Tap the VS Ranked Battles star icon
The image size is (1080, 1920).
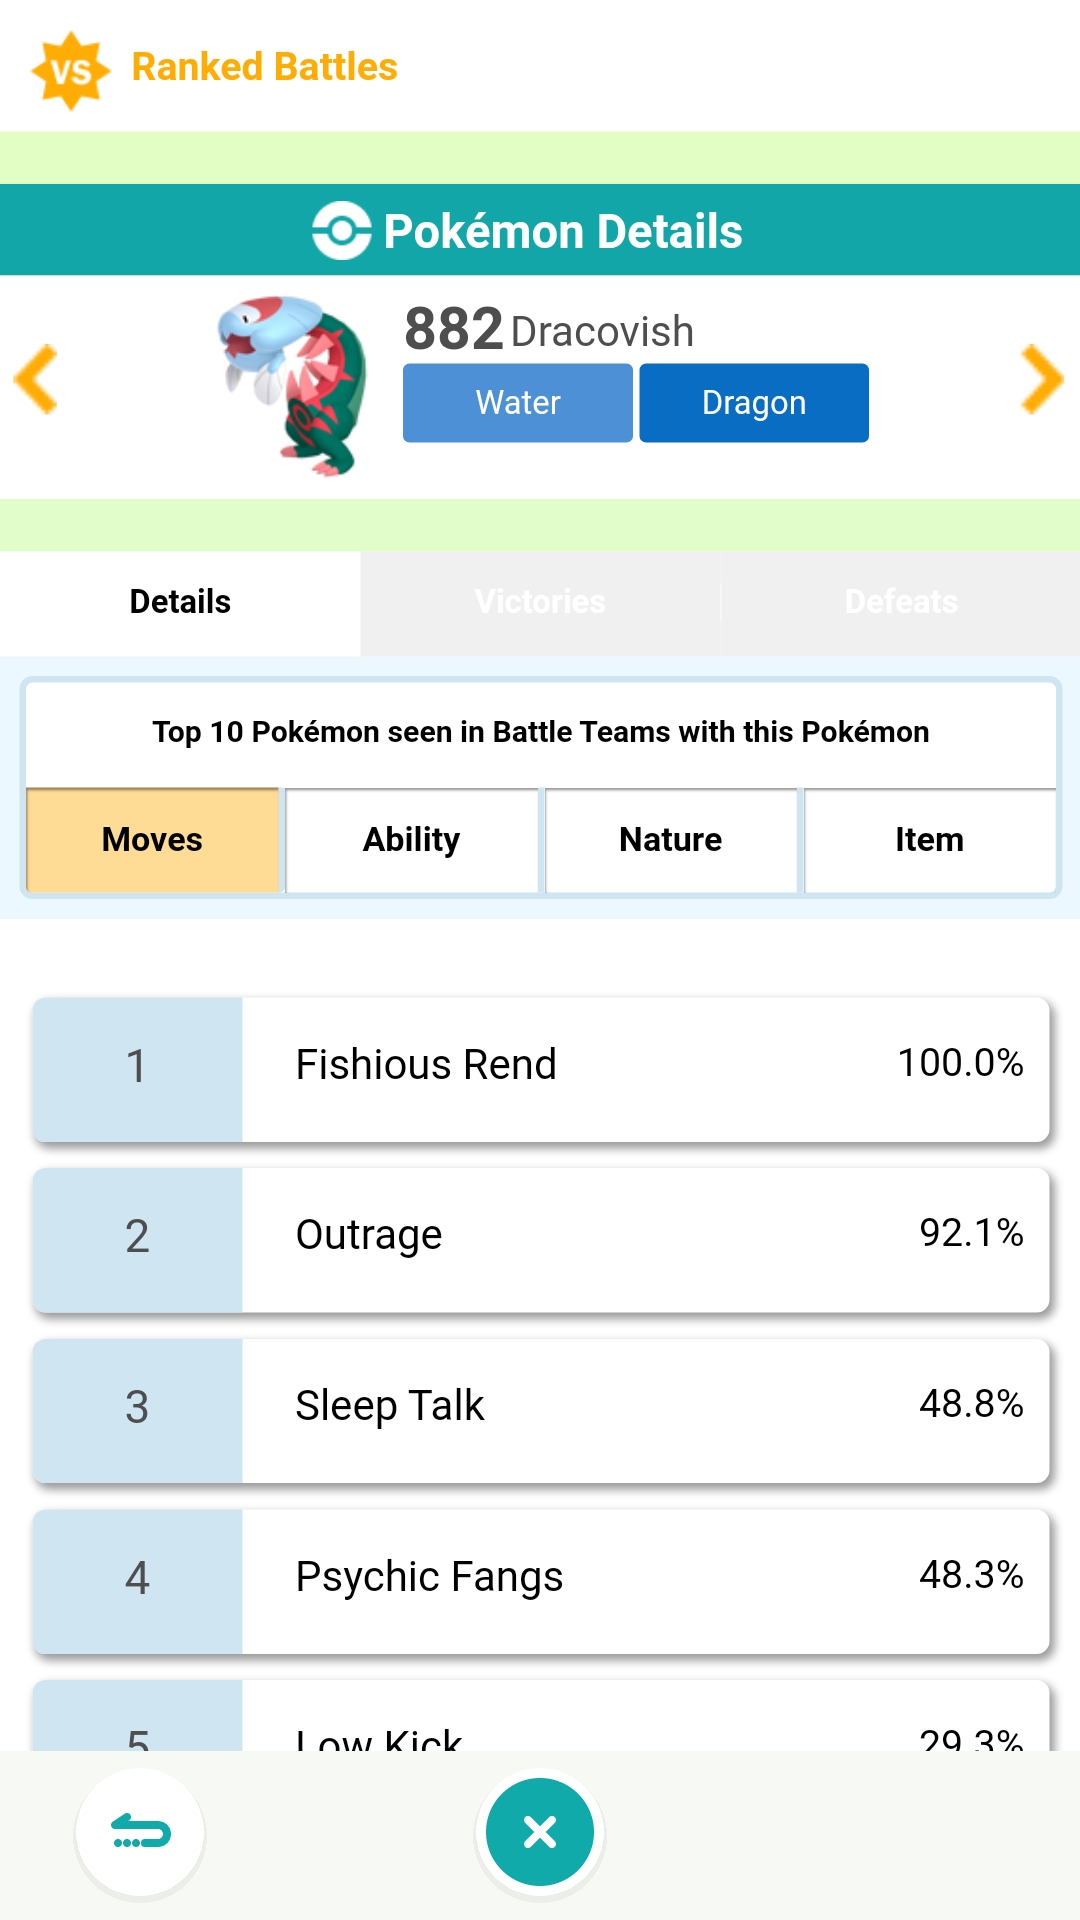(70, 70)
